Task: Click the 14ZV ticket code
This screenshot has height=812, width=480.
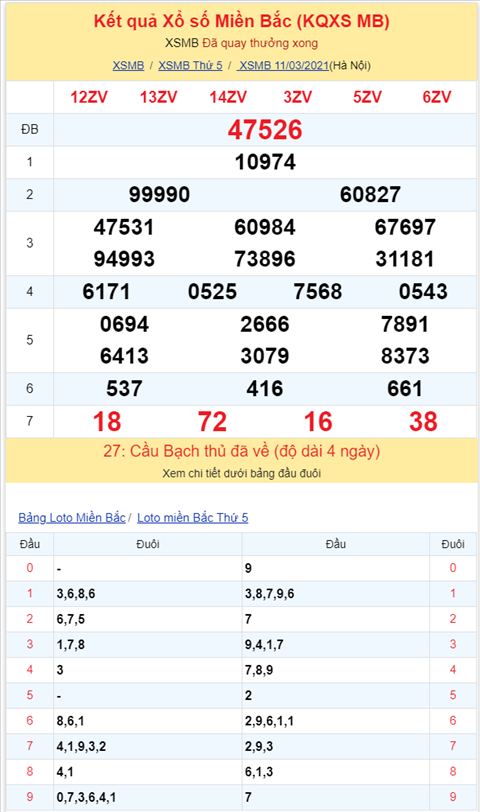Action: 228,97
